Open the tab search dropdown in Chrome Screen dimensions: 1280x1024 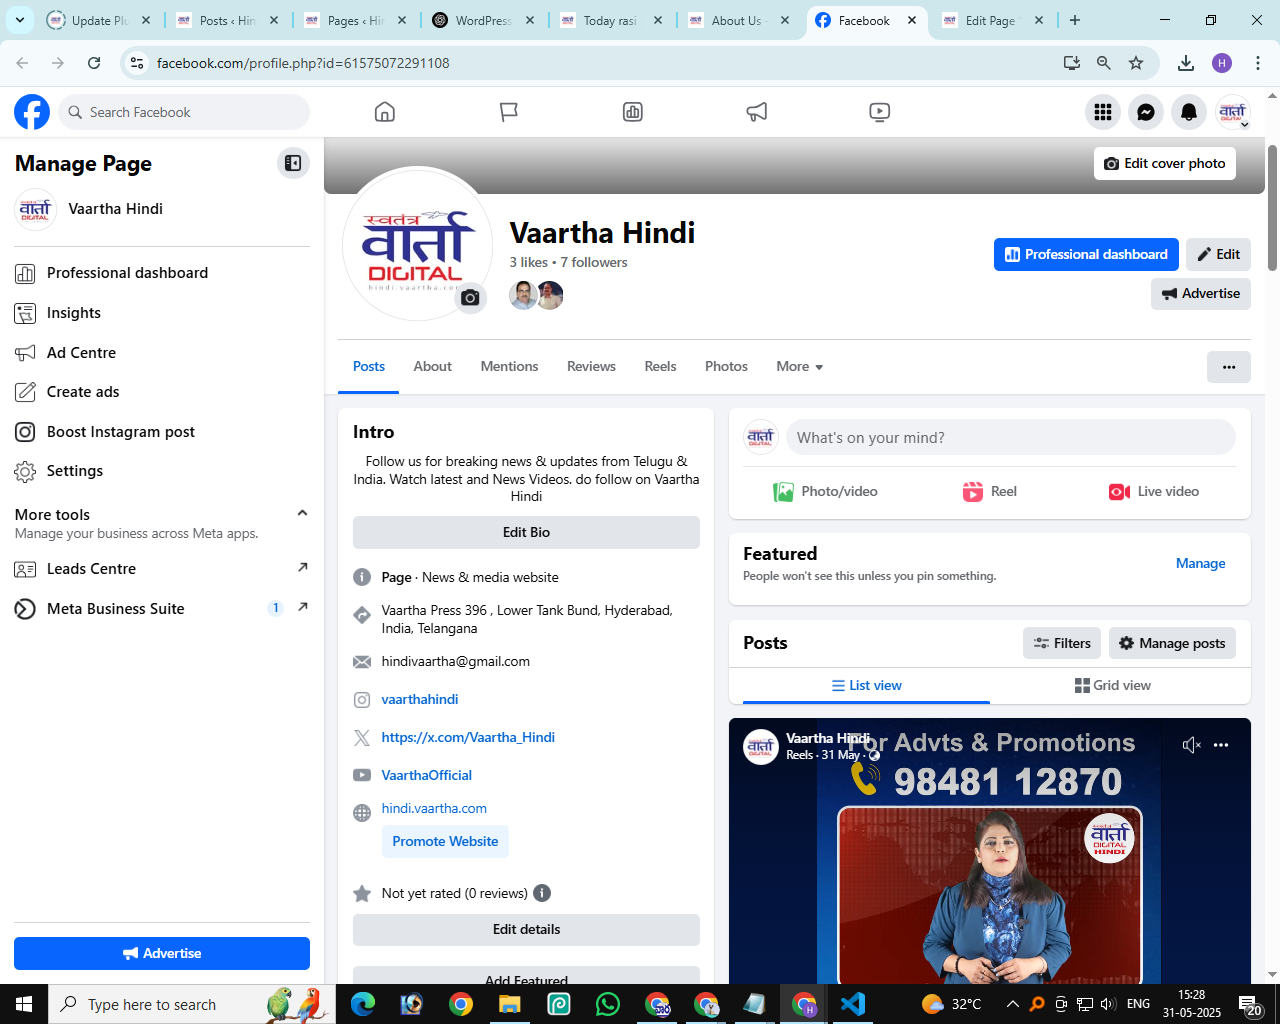click(20, 20)
